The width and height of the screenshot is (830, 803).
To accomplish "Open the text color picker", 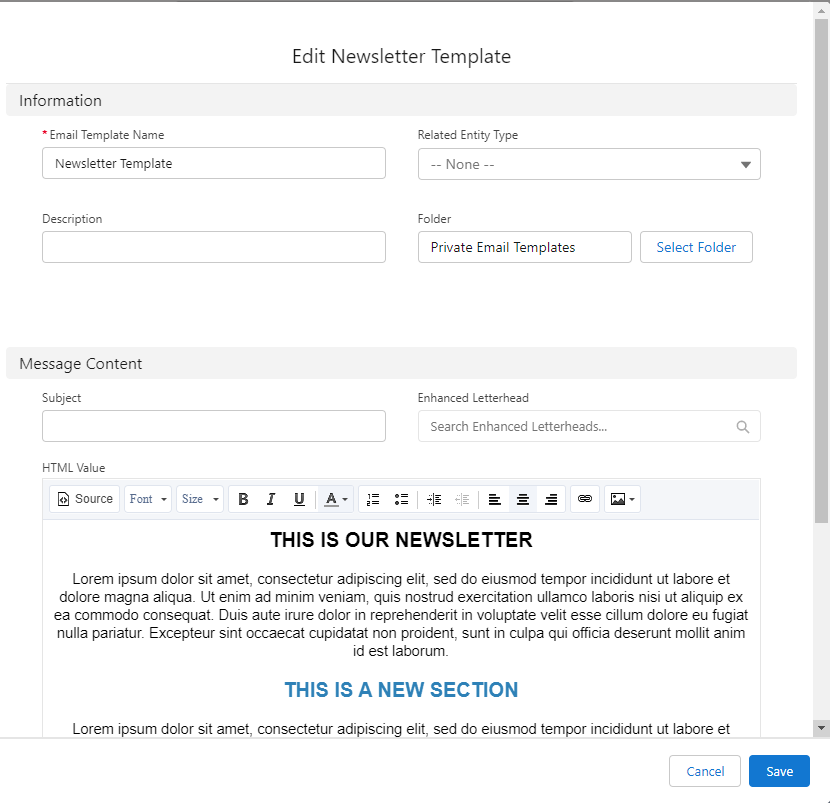I will [336, 499].
